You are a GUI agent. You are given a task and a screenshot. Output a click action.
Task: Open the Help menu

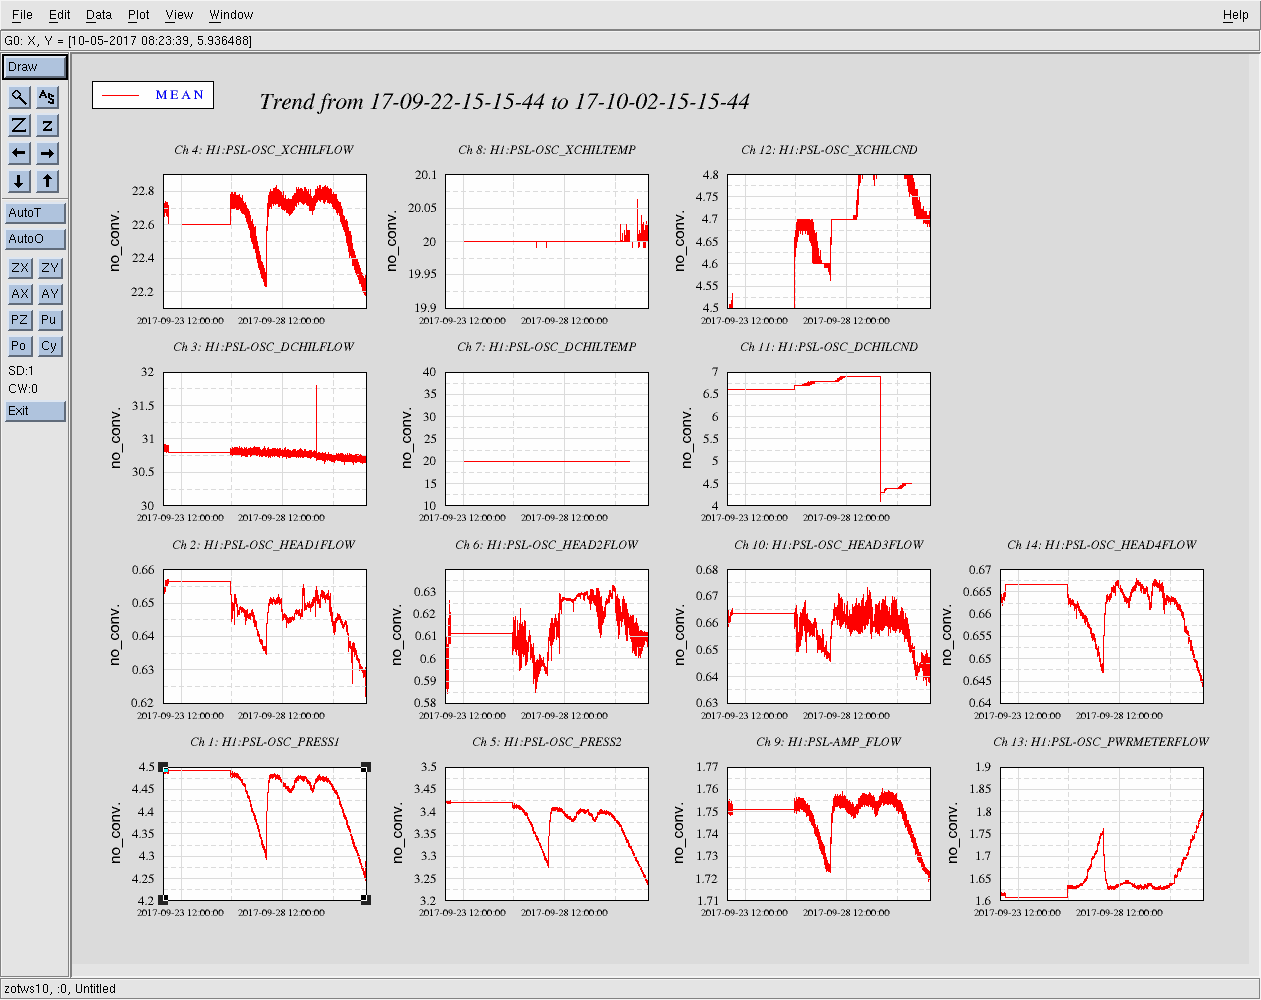(1235, 15)
